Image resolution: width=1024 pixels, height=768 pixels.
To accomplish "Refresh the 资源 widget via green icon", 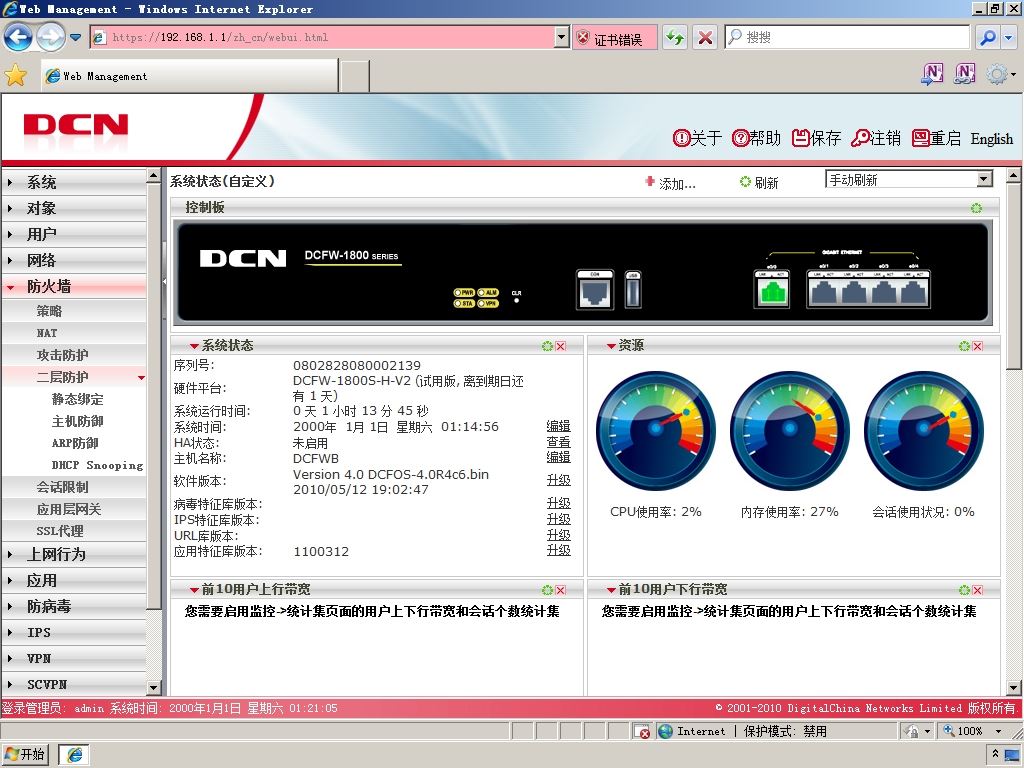I will pyautogui.click(x=964, y=345).
